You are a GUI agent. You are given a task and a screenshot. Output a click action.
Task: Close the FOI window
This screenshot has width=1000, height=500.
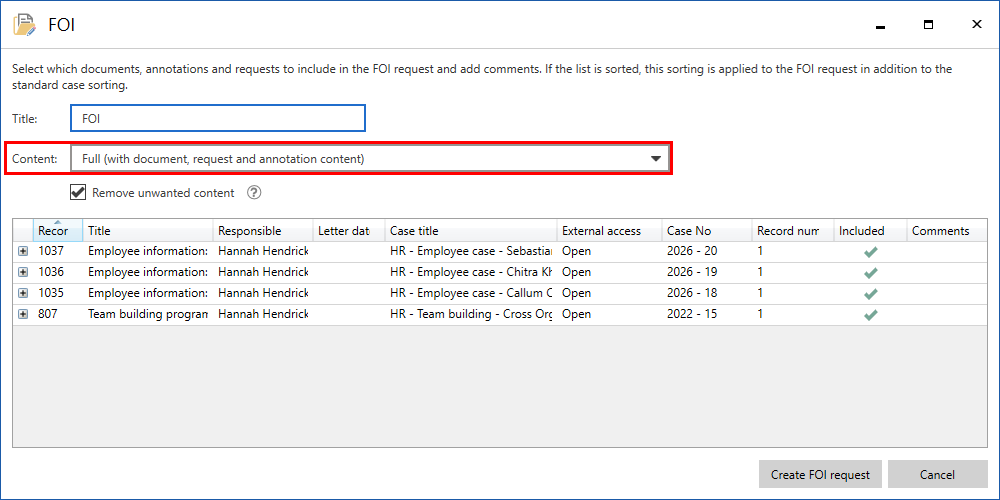click(976, 24)
